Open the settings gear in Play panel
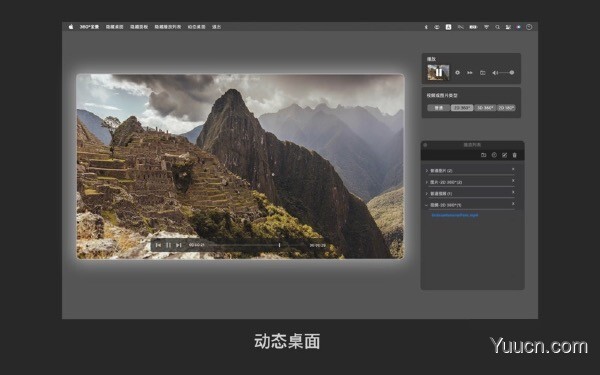This screenshot has height=375, width=600. click(x=457, y=72)
